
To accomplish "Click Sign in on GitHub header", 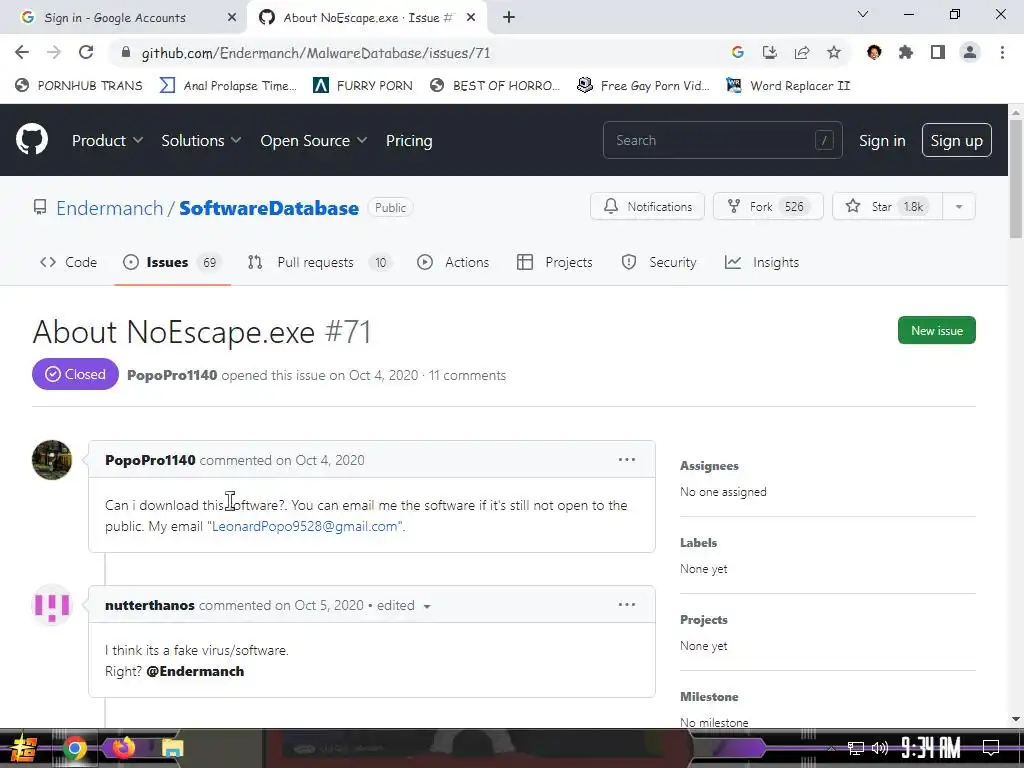I will 882,140.
